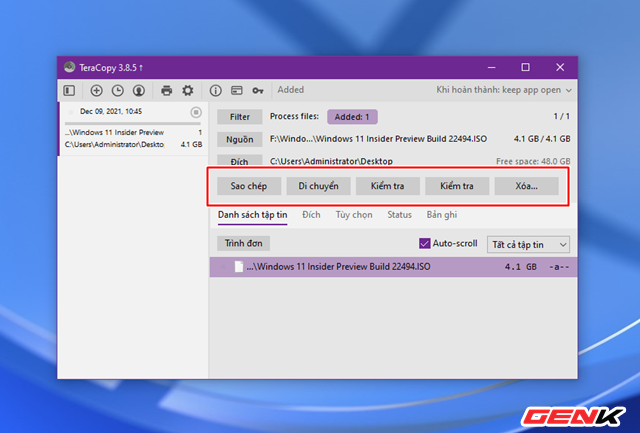Click 'Kiểm tra' button beside 'Di chuyển'
This screenshot has height=433, width=640.
(388, 186)
